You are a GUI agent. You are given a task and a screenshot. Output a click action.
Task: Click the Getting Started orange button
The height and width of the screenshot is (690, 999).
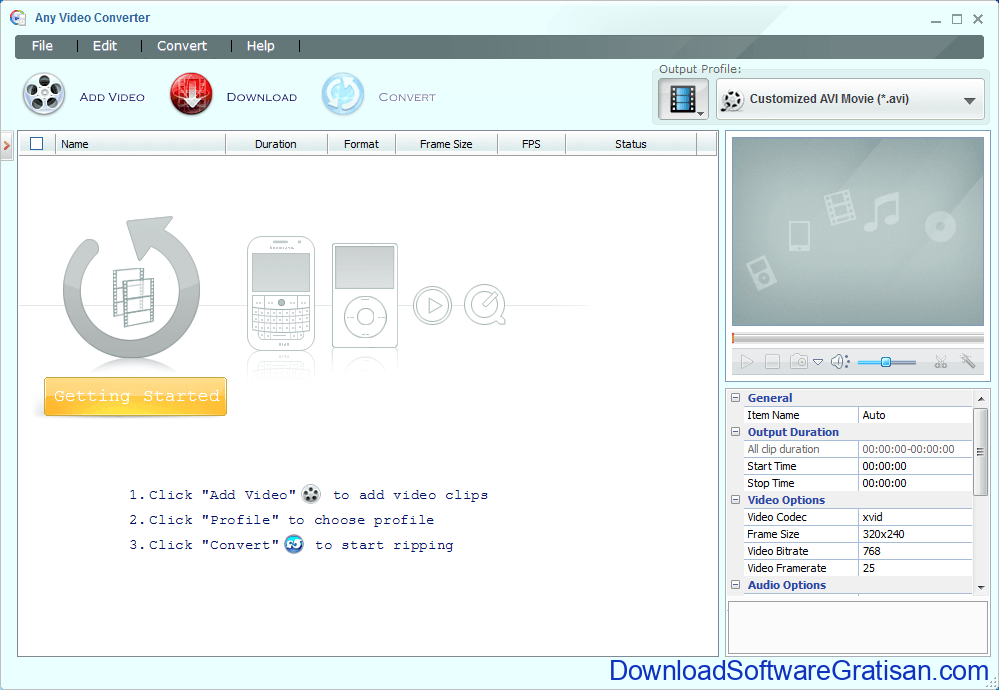pos(136,396)
